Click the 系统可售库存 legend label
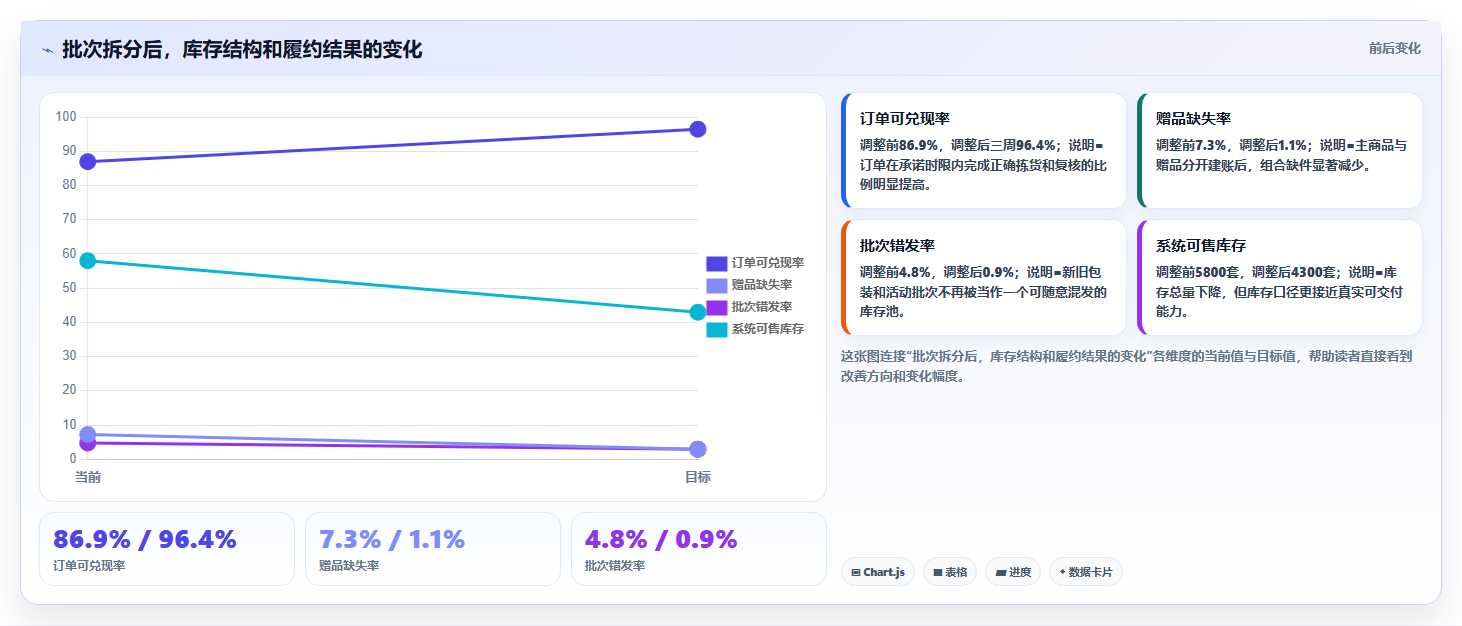The width and height of the screenshot is (1462, 626). pos(767,329)
